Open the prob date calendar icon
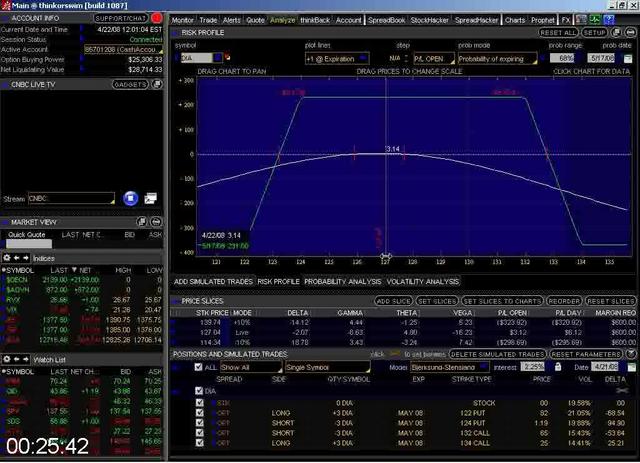Image resolution: width=640 pixels, height=463 pixels. pos(628,59)
